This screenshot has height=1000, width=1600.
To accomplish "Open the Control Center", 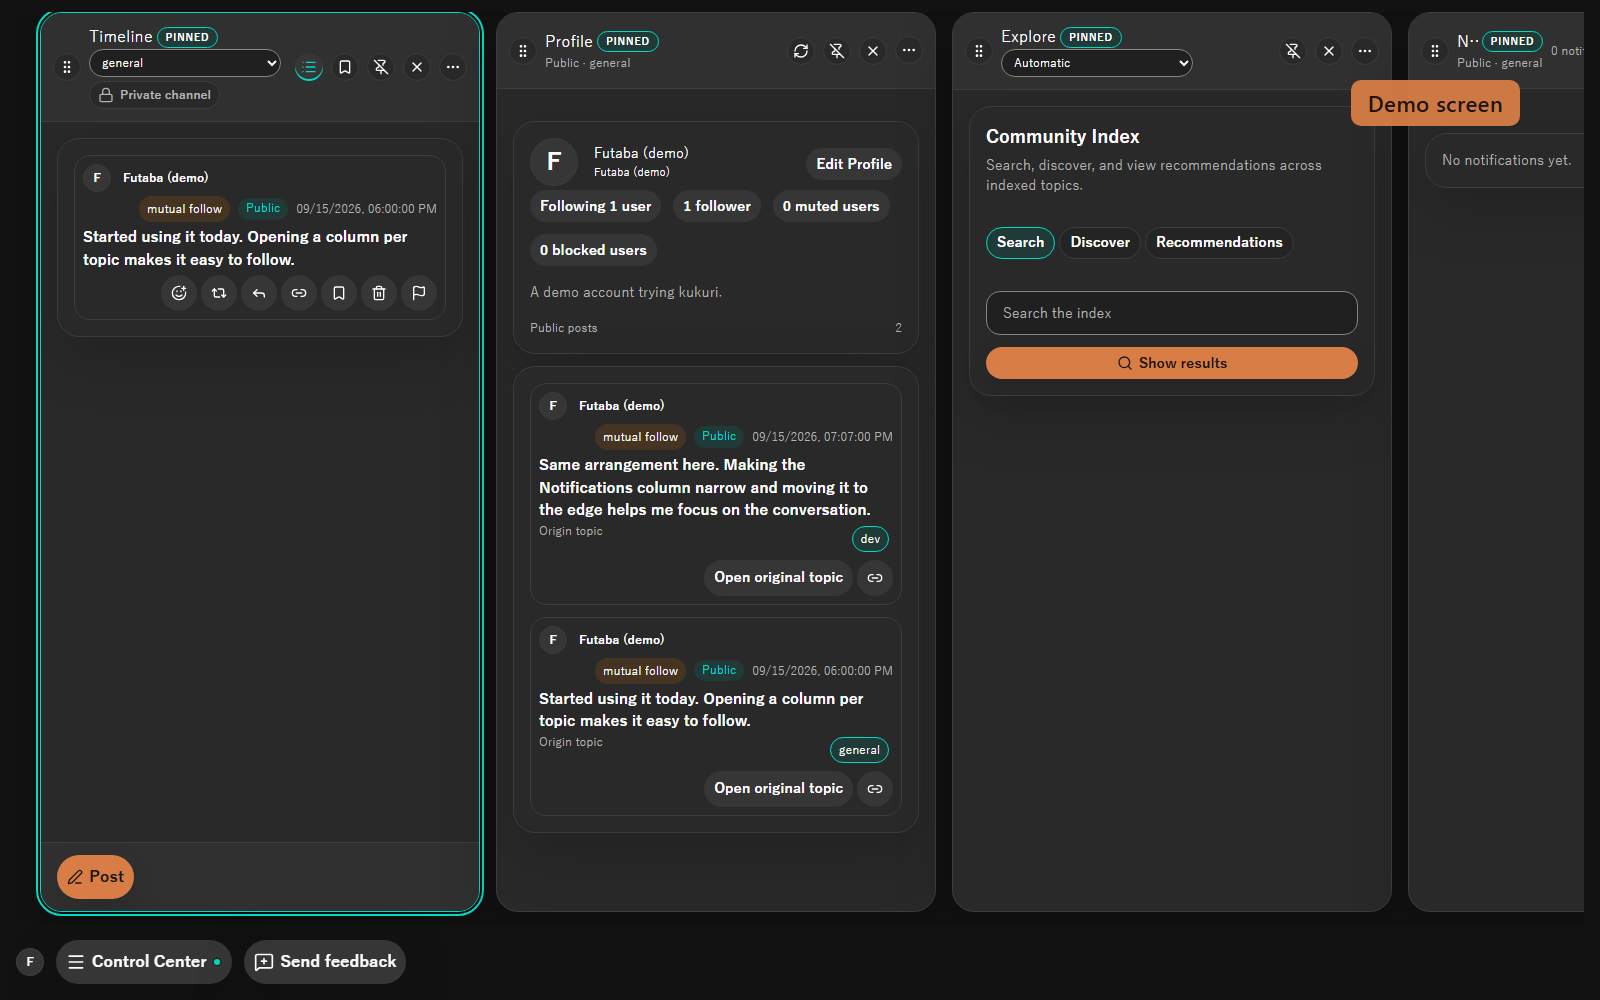I will pos(144,962).
